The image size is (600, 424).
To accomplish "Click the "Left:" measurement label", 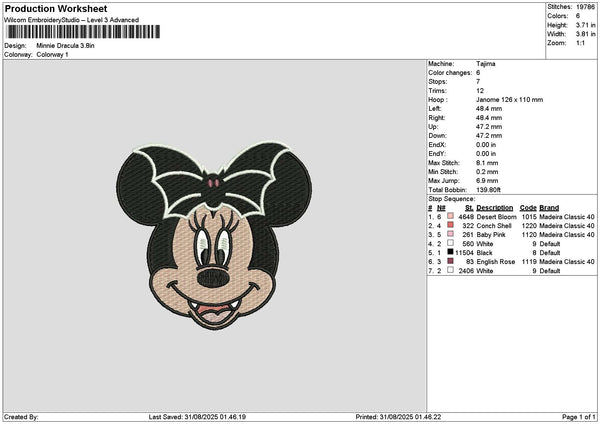I will (x=435, y=109).
